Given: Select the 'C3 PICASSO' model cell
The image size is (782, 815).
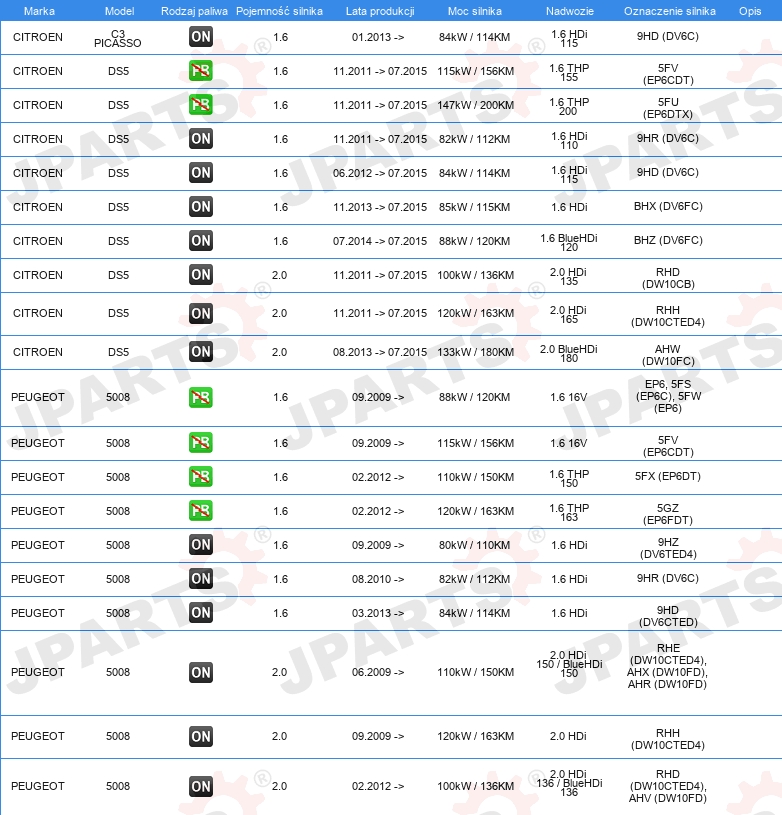Looking at the screenshot, I should [x=118, y=38].
